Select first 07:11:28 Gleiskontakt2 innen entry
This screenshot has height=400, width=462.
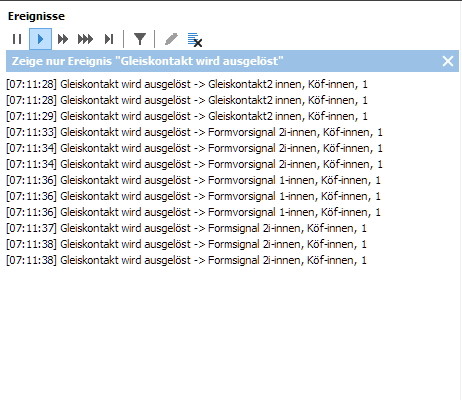(x=187, y=84)
